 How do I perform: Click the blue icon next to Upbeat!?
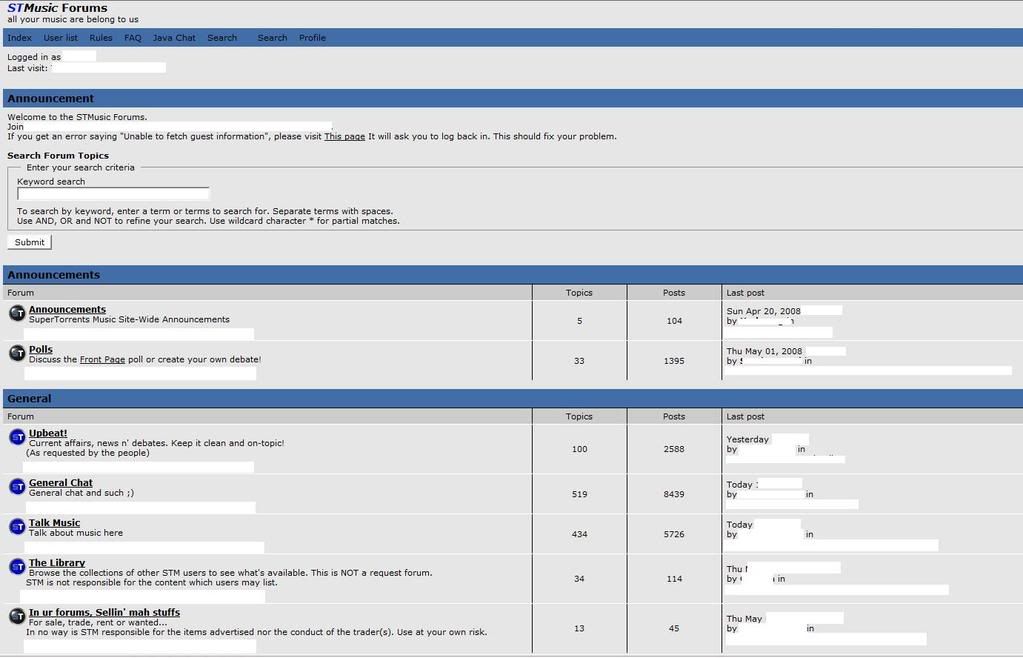[17, 437]
